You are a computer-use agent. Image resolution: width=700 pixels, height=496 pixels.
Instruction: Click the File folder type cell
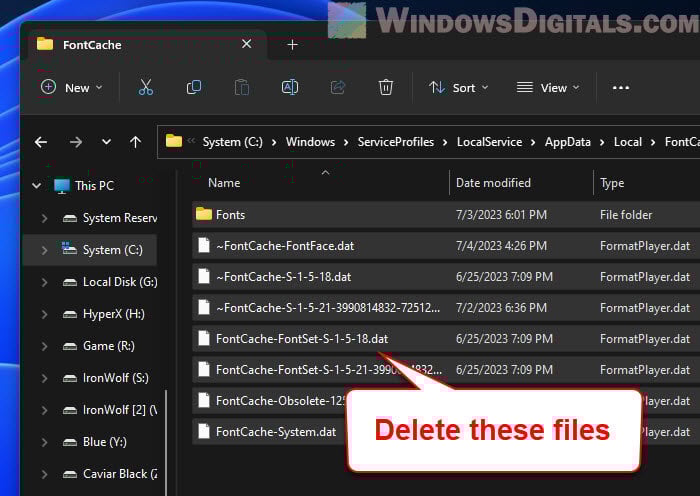626,215
